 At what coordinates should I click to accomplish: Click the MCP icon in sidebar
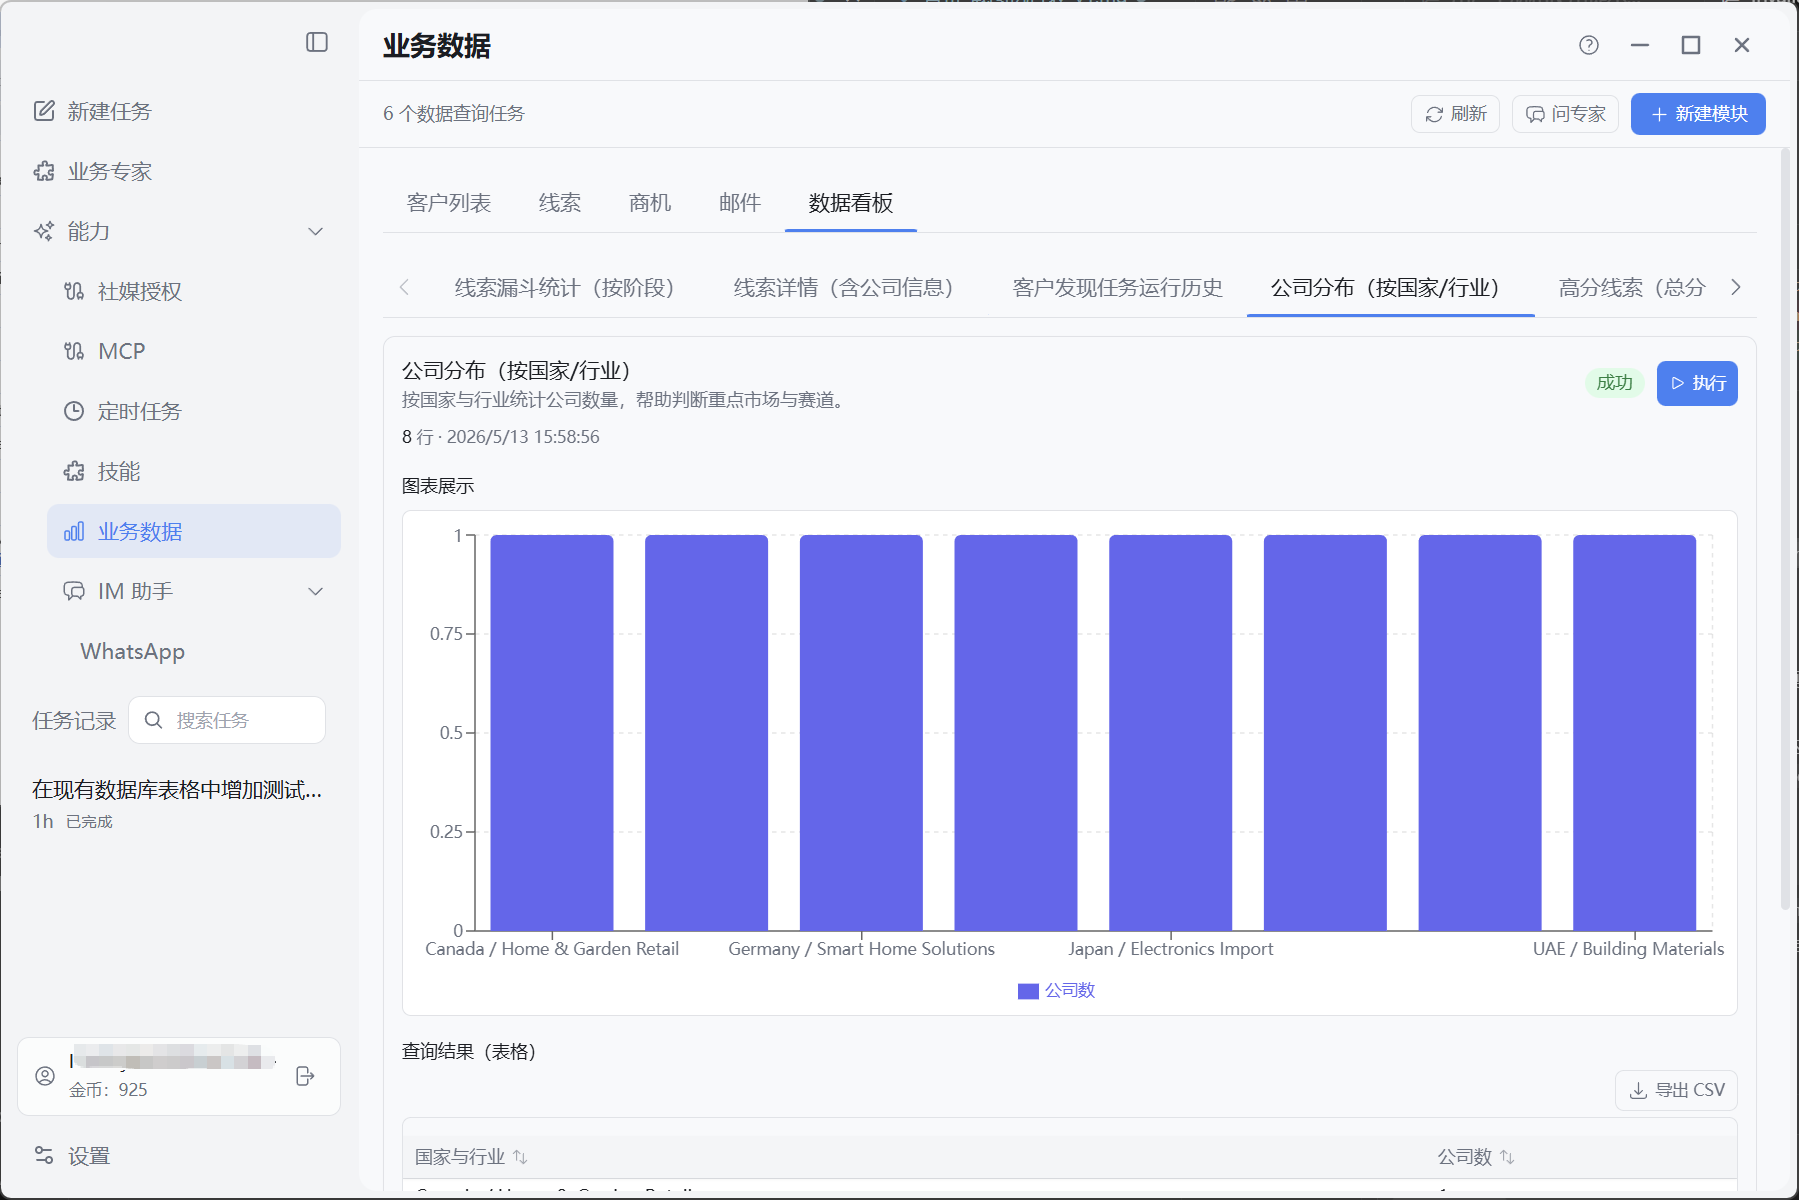coord(74,351)
